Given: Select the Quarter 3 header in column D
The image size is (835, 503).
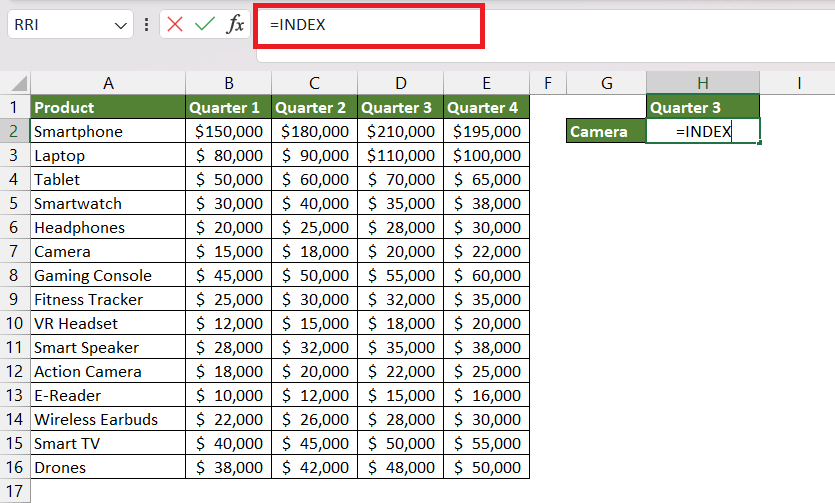Looking at the screenshot, I should pyautogui.click(x=400, y=108).
